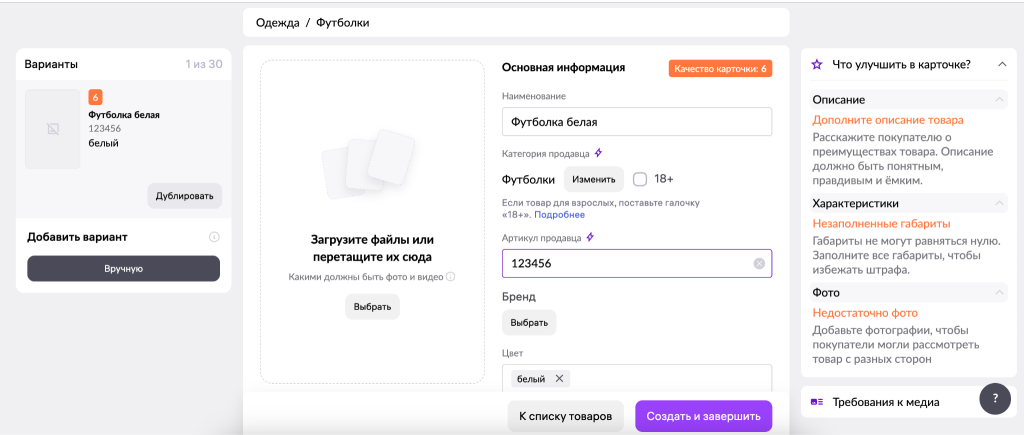Click Изменить to change category
This screenshot has height=435, width=1024.
tap(594, 179)
